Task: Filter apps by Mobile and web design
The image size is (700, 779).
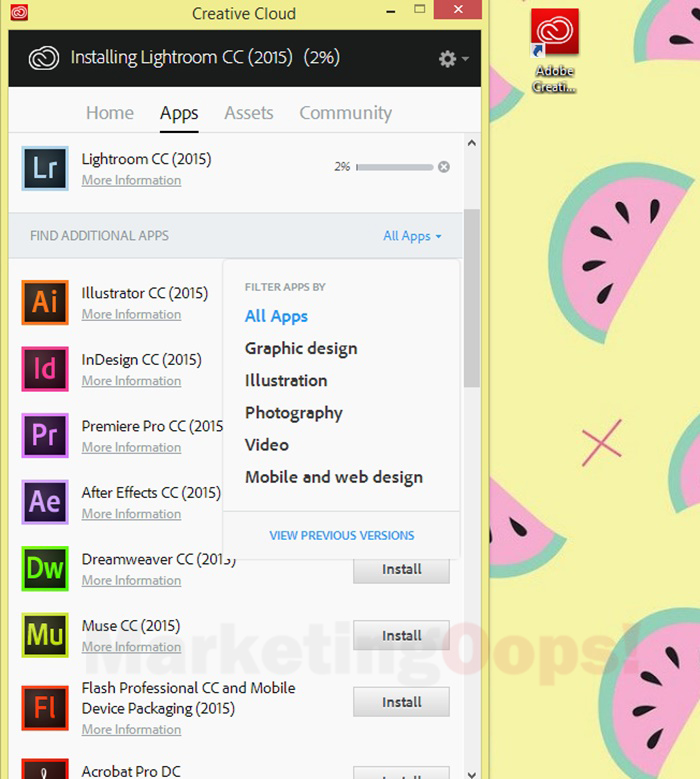Action: [x=334, y=477]
